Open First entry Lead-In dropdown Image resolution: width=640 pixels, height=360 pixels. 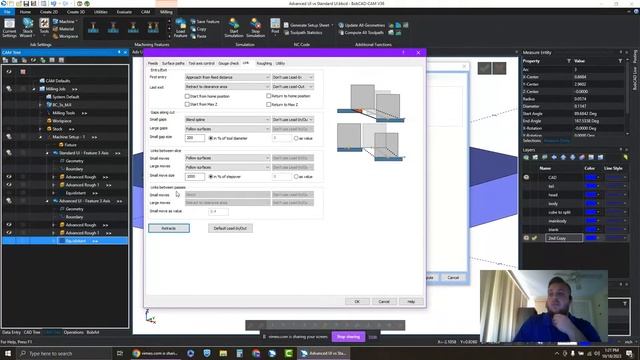293,77
